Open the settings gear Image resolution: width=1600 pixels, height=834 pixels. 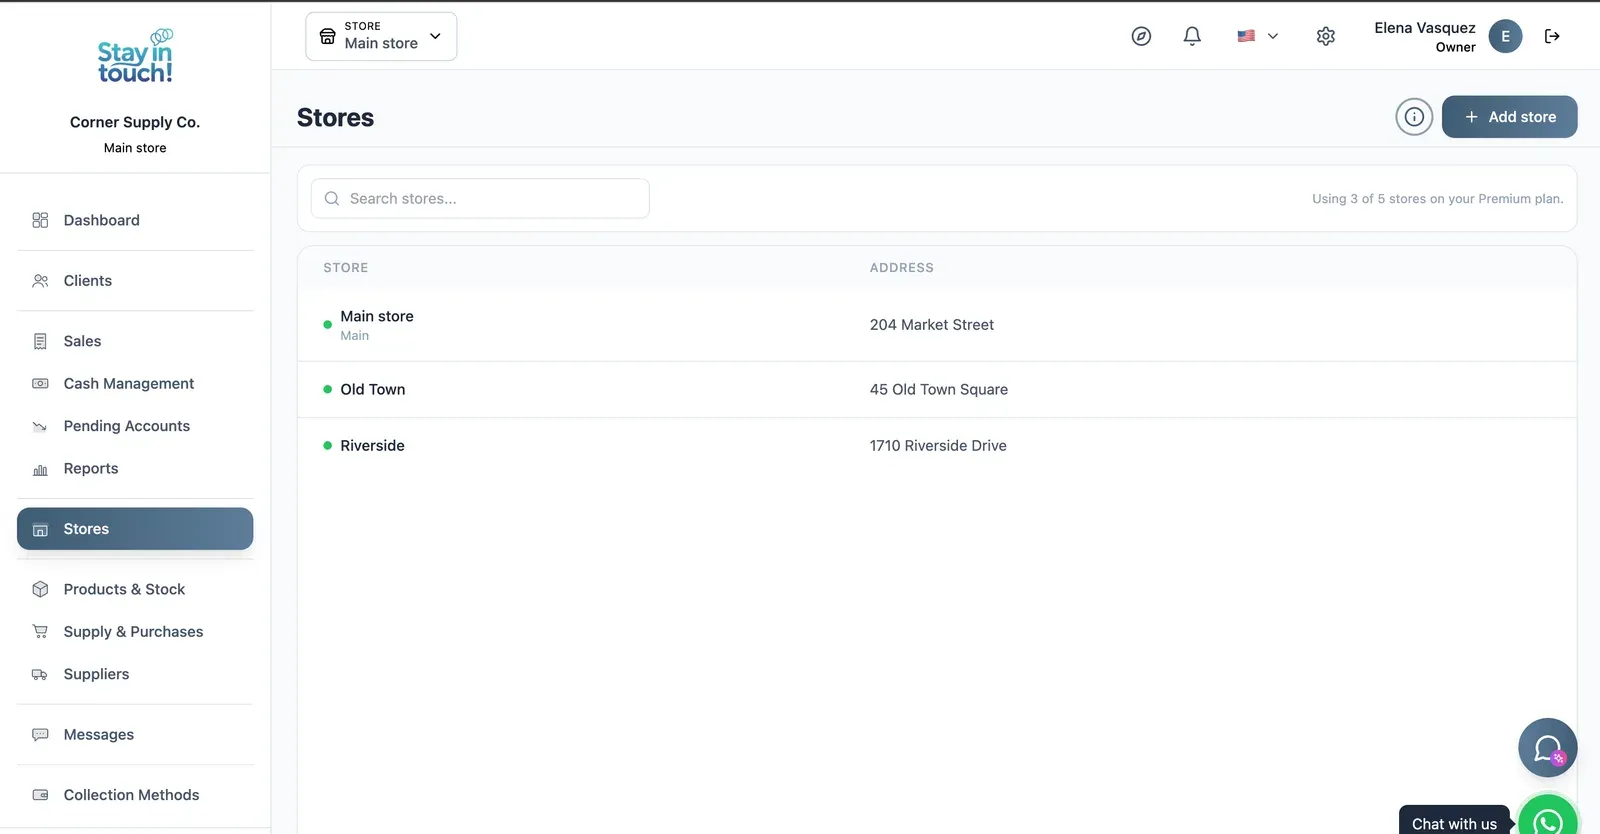[x=1326, y=36]
